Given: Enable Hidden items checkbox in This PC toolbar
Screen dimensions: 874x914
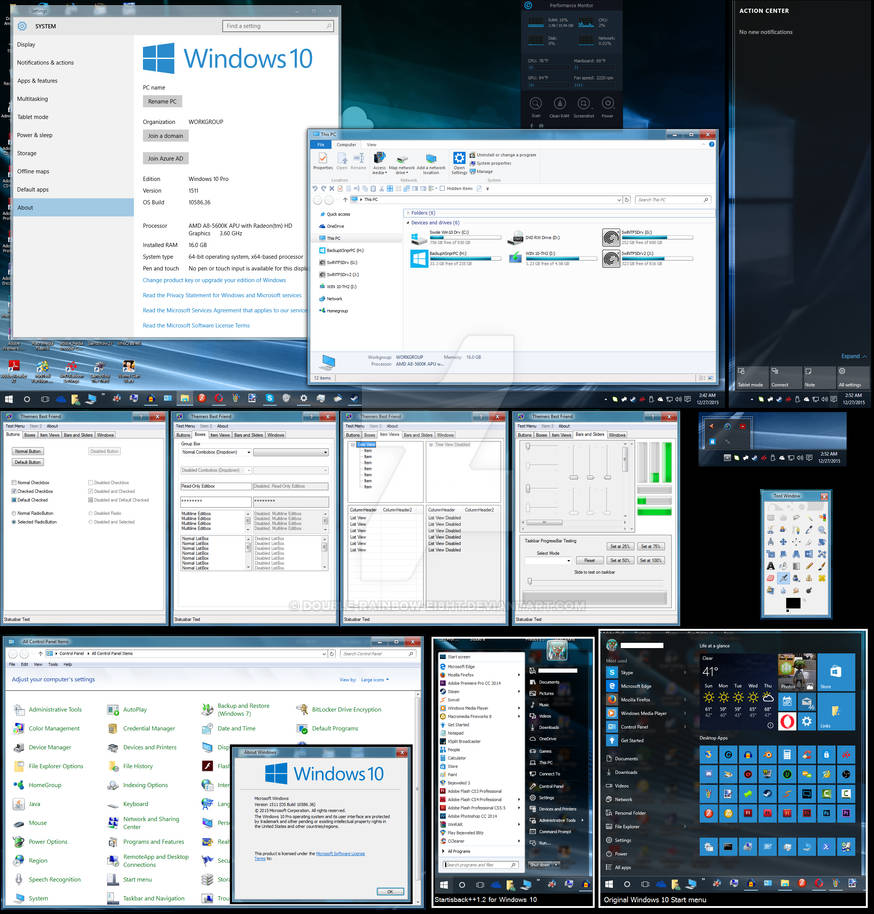Looking at the screenshot, I should (443, 188).
